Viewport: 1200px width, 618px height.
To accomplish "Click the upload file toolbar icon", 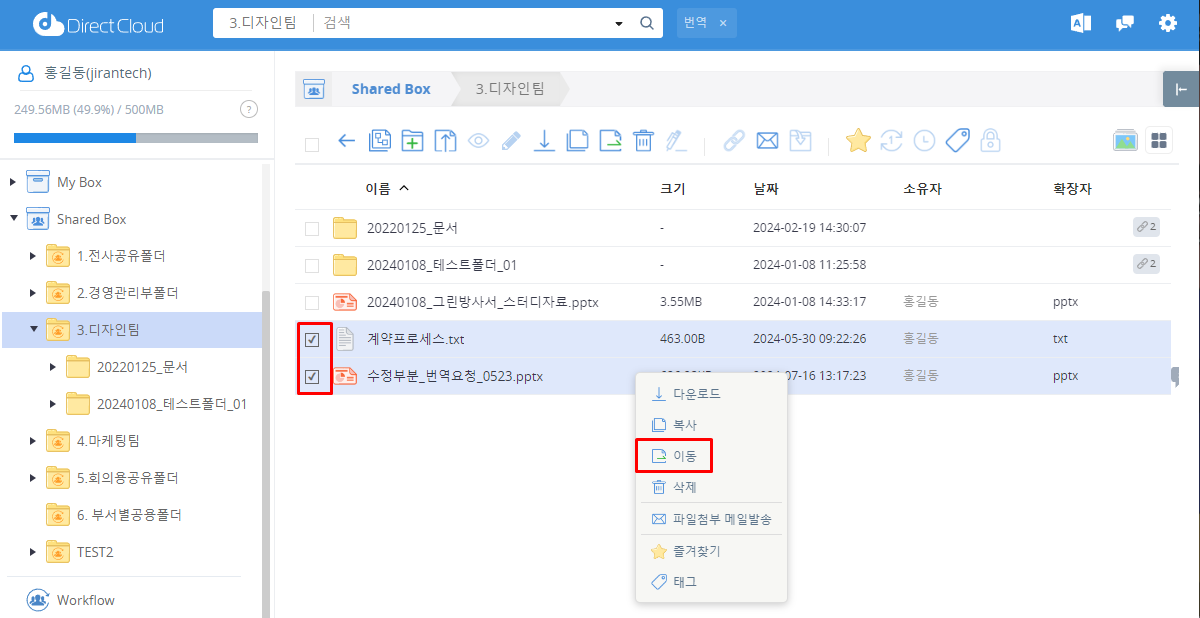I will (445, 141).
